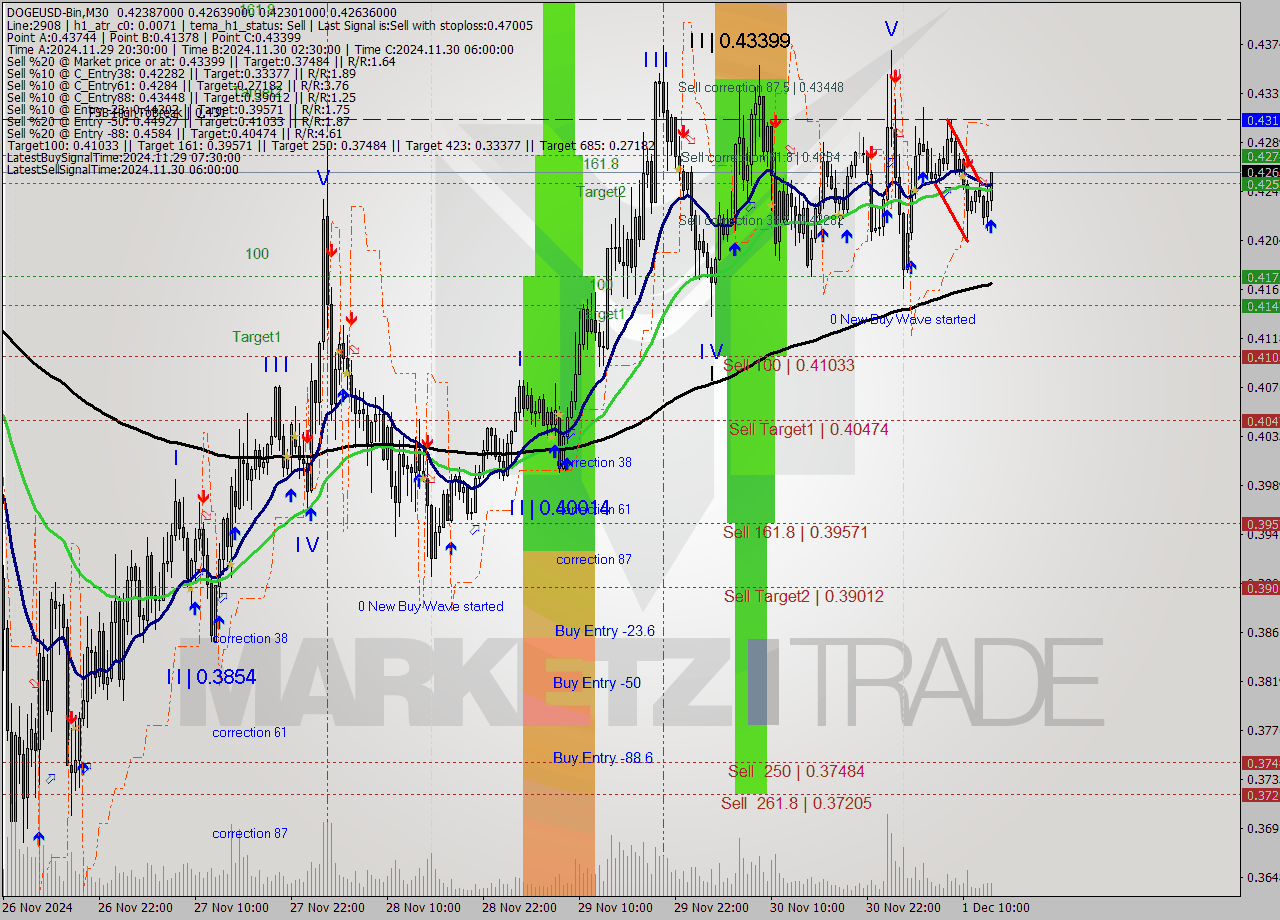Click the '30 Nov 22:00' time axis label
Screen dimensions: 1280x920
(904, 908)
